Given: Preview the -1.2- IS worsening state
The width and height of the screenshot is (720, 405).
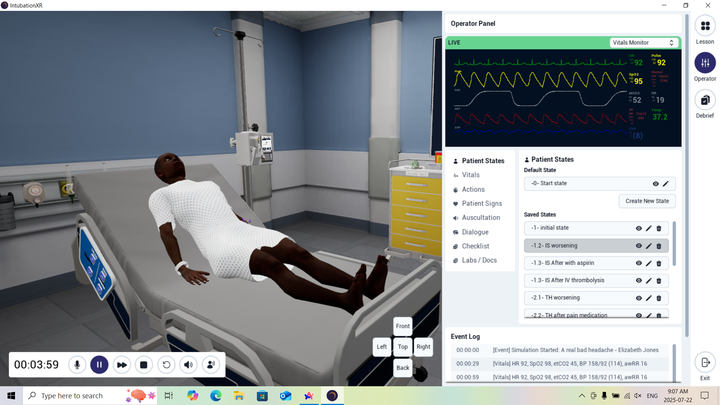Looking at the screenshot, I should click(x=639, y=246).
